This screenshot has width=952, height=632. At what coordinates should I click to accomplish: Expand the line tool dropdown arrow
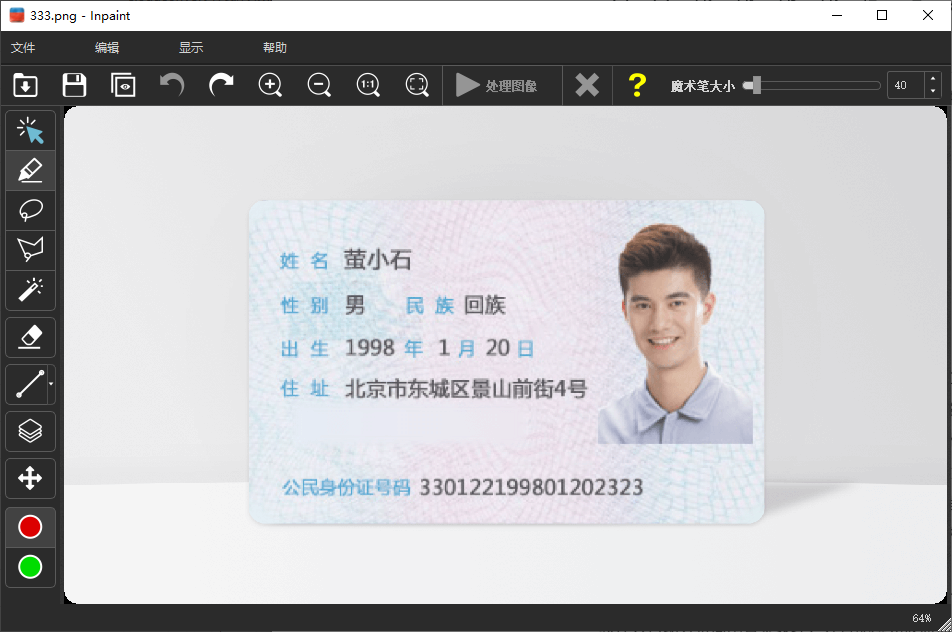click(51, 384)
